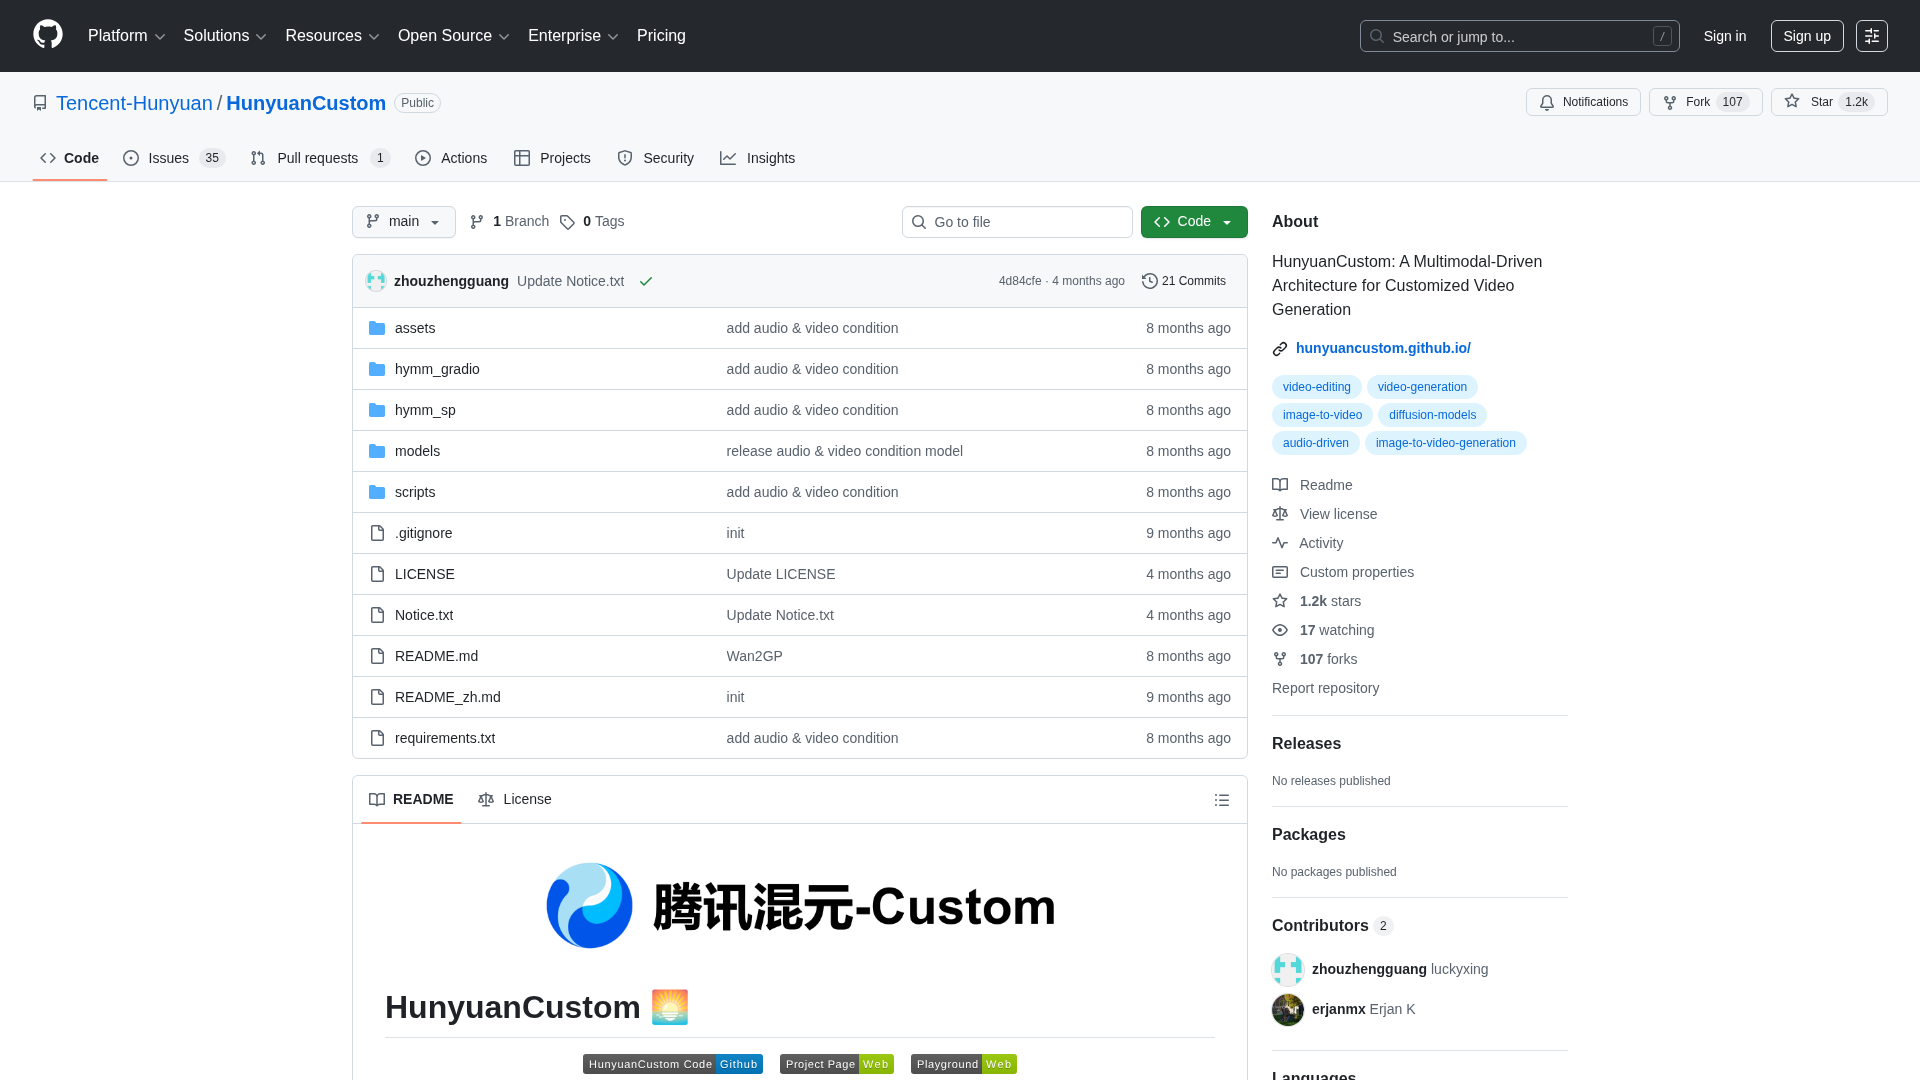Expand the main branch dropdown
1920x1080 pixels.
(404, 222)
